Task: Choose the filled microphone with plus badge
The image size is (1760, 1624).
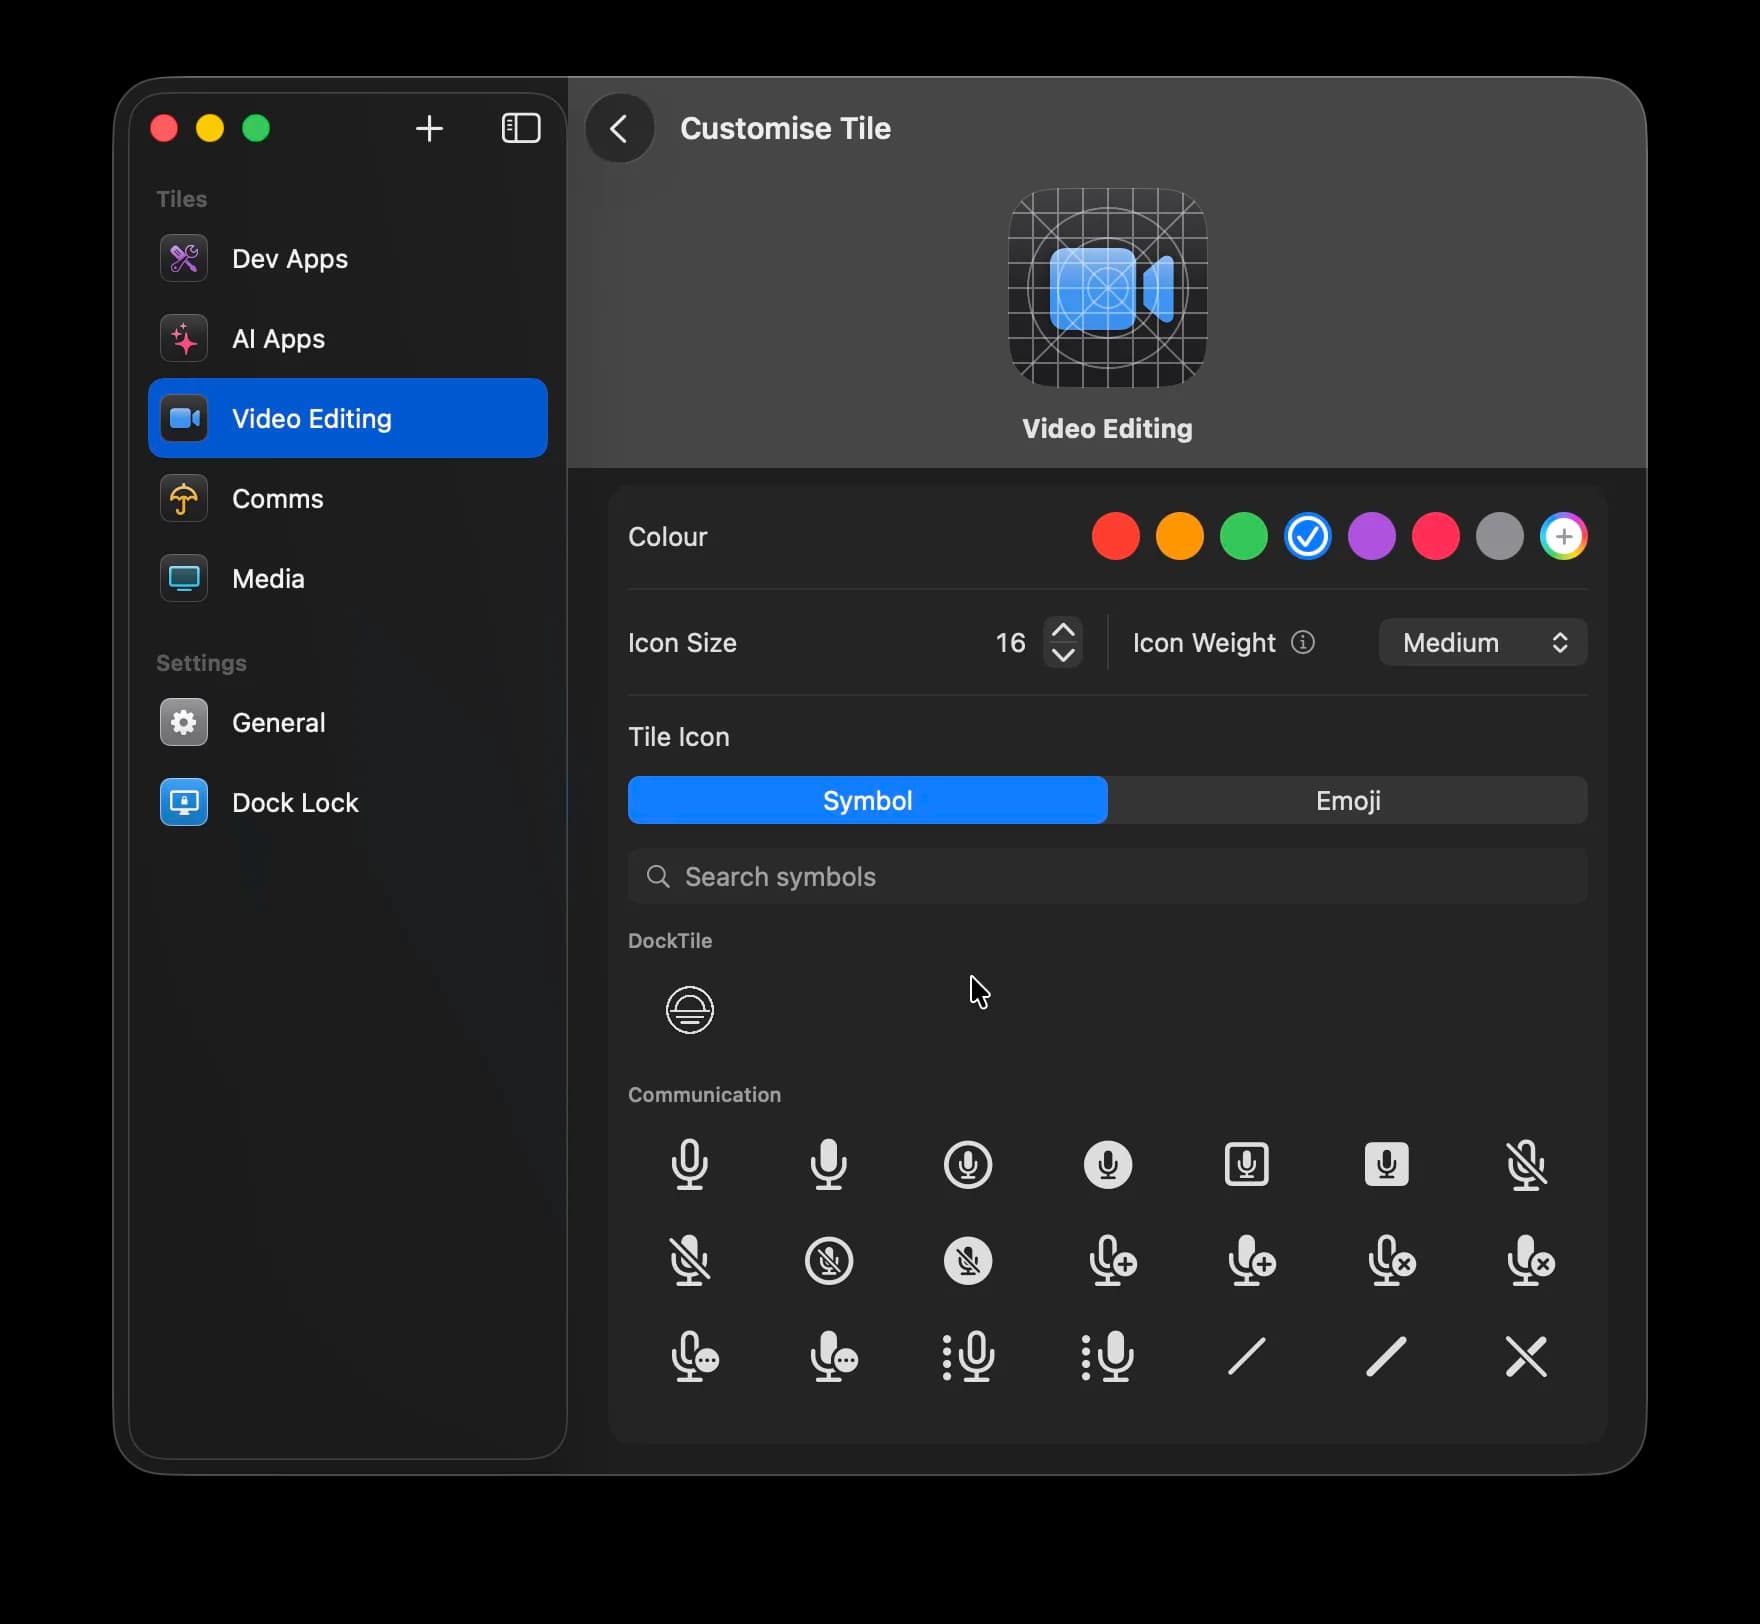Action: (1251, 1261)
